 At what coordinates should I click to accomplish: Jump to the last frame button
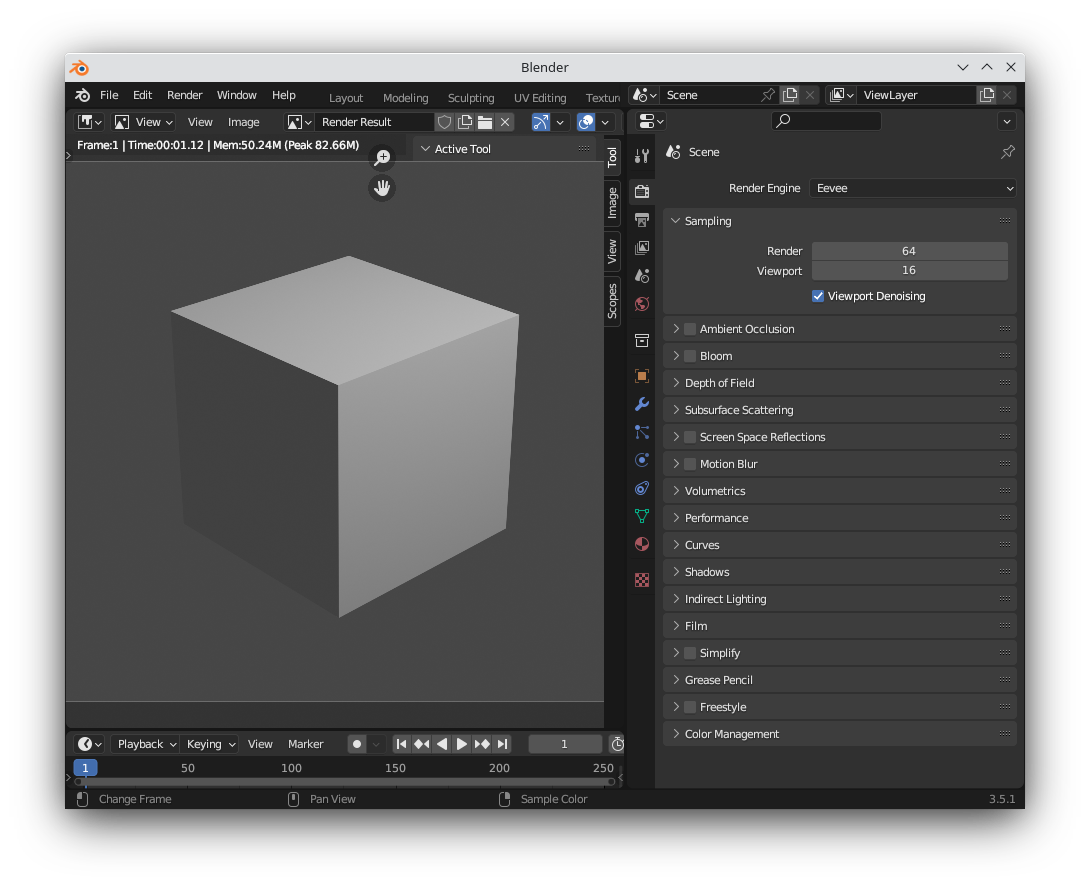tap(501, 743)
